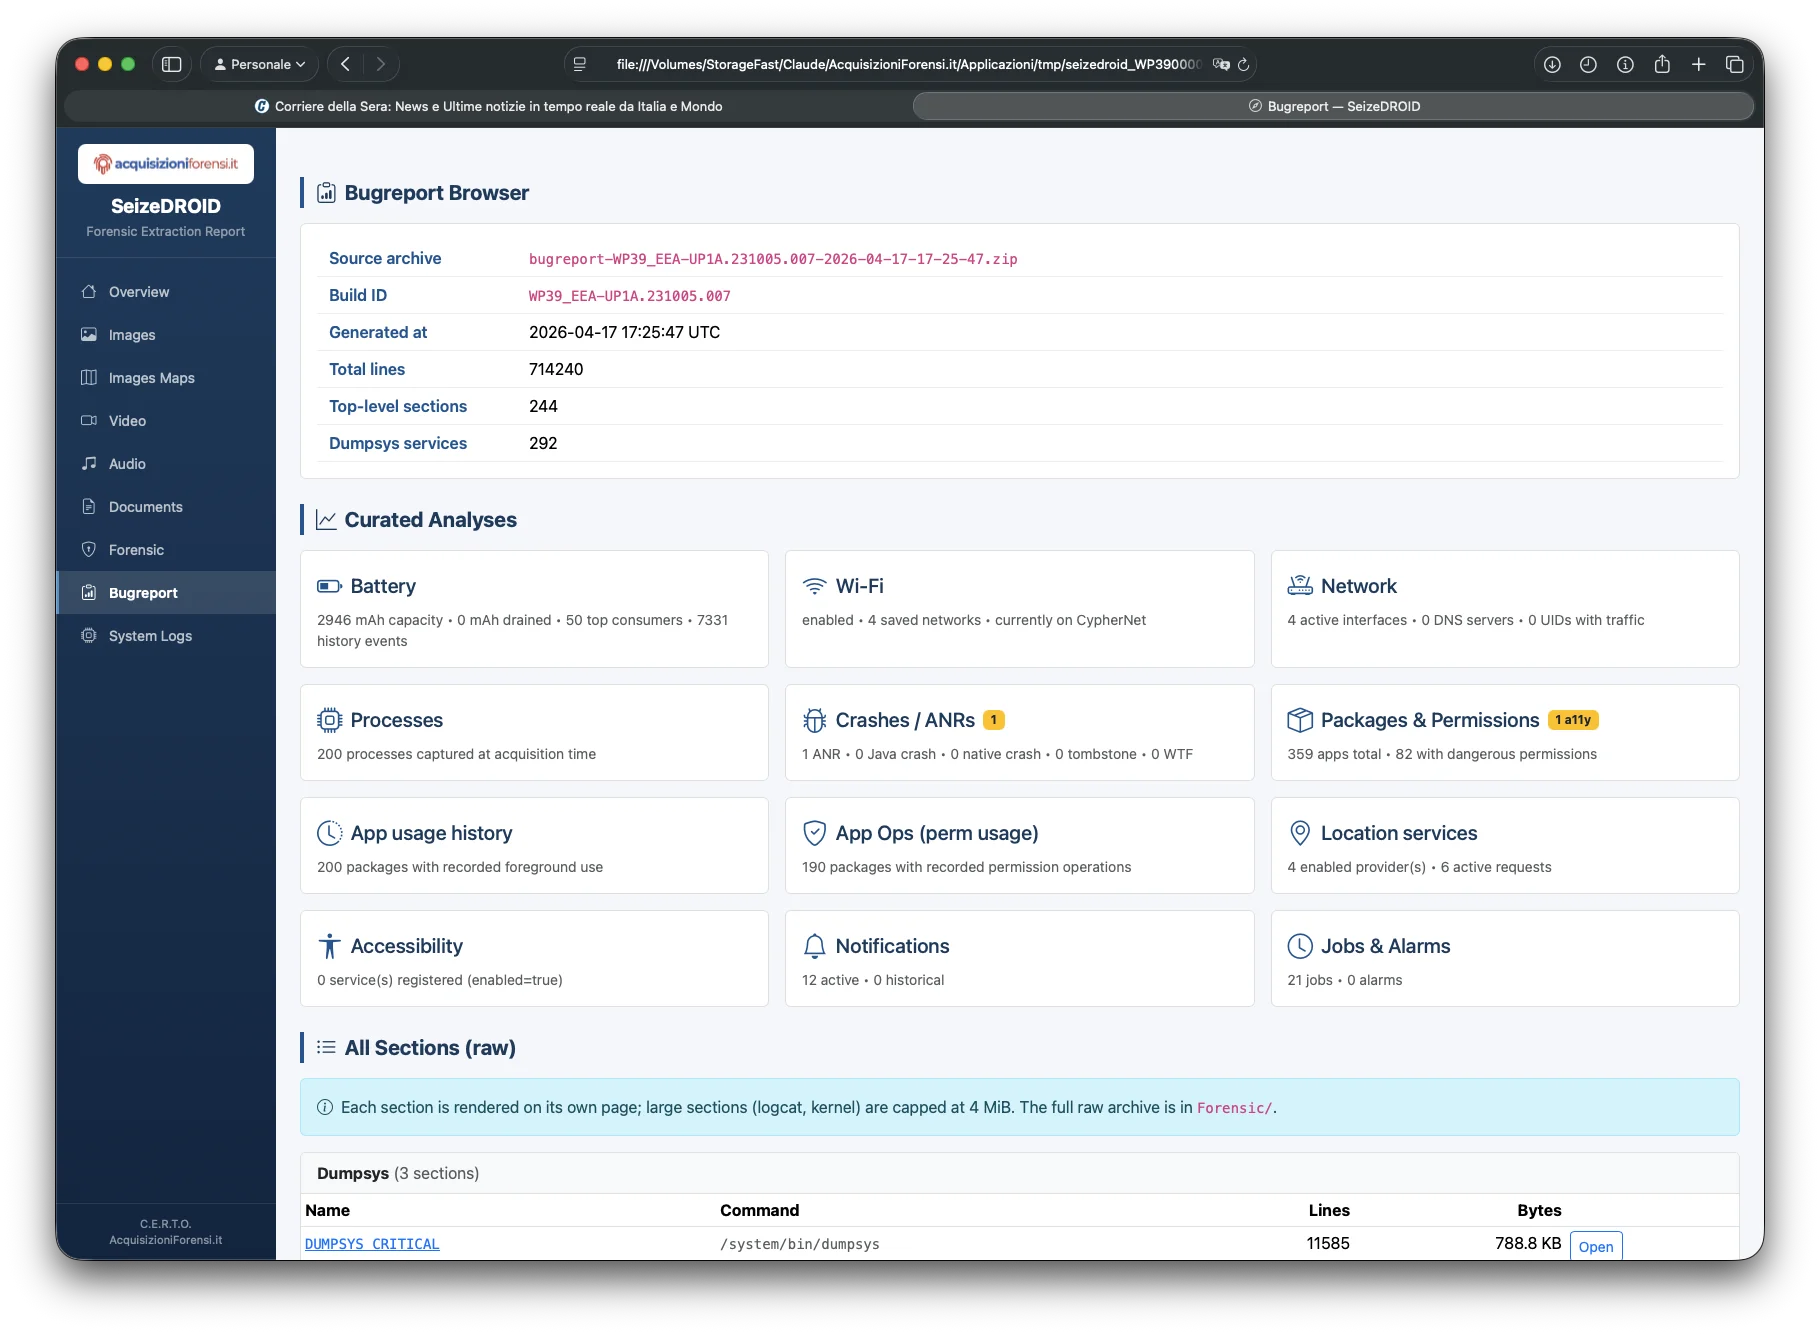Click the Forensic shield icon in sidebar

89,550
